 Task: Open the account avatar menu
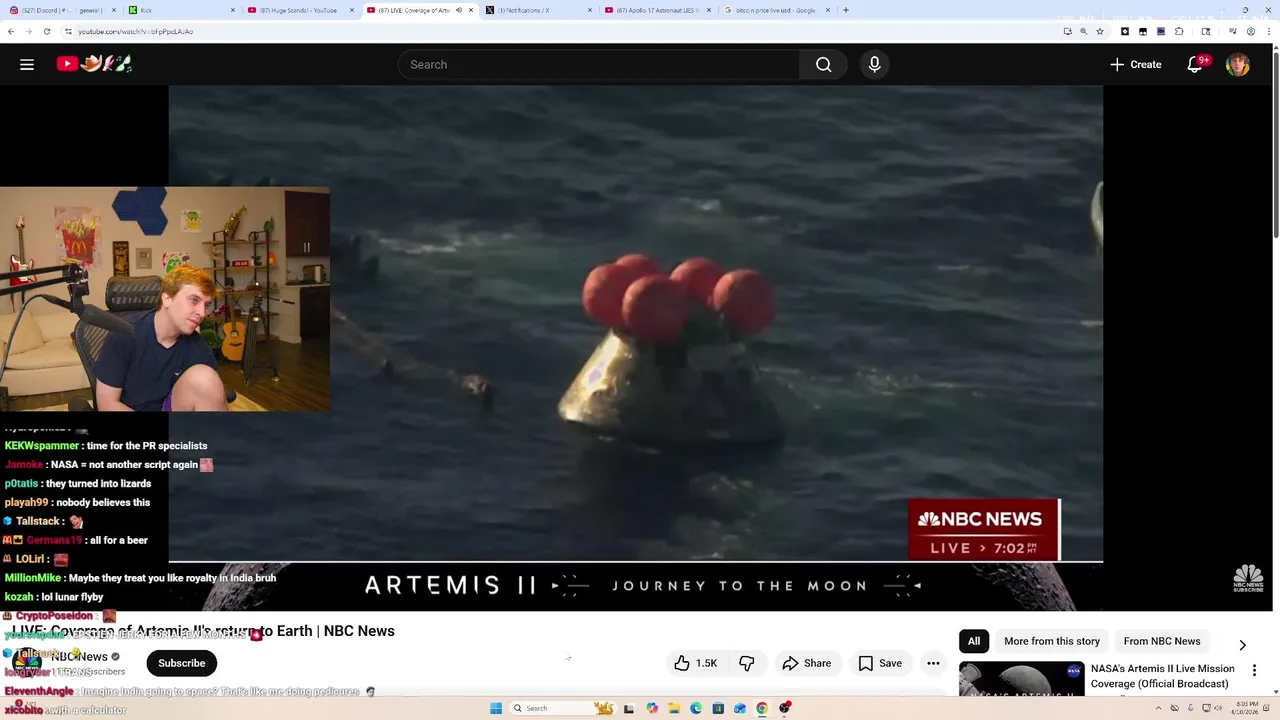coord(1238,64)
